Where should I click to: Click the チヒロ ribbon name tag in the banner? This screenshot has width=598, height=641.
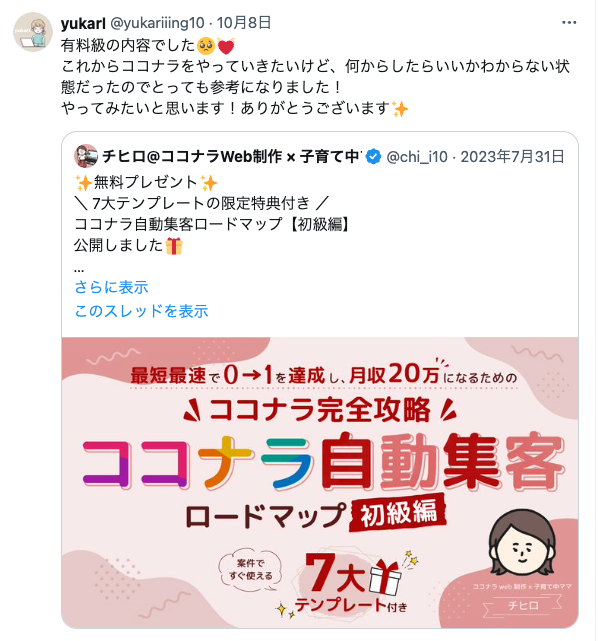(x=523, y=605)
